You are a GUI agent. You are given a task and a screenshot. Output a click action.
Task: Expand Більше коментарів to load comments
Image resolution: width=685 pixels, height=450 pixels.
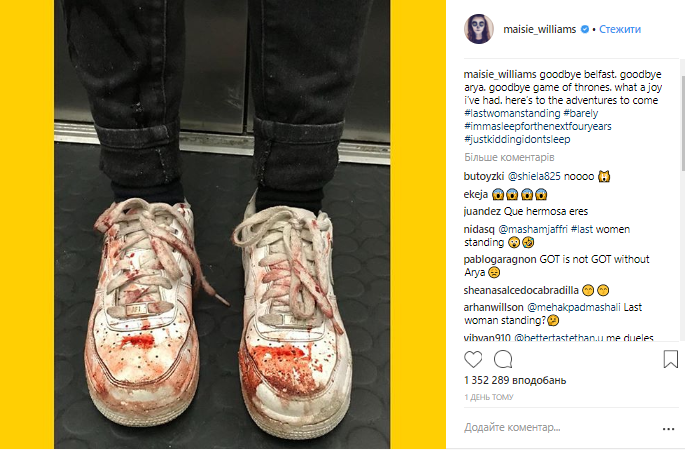coord(509,157)
